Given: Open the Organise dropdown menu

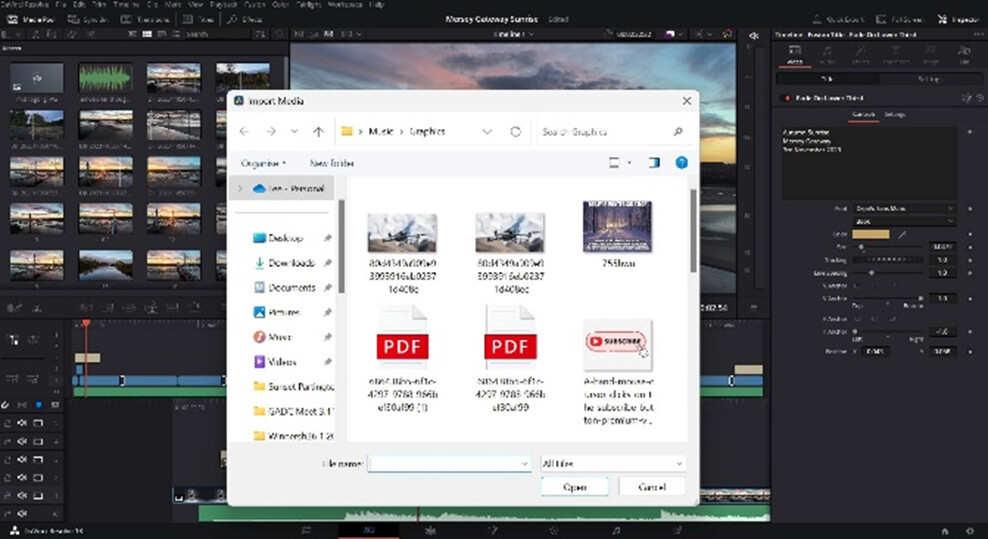Looking at the screenshot, I should (264, 162).
